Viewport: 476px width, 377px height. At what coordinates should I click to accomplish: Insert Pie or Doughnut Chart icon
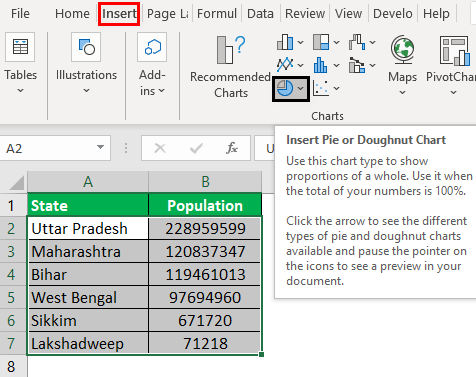point(285,88)
